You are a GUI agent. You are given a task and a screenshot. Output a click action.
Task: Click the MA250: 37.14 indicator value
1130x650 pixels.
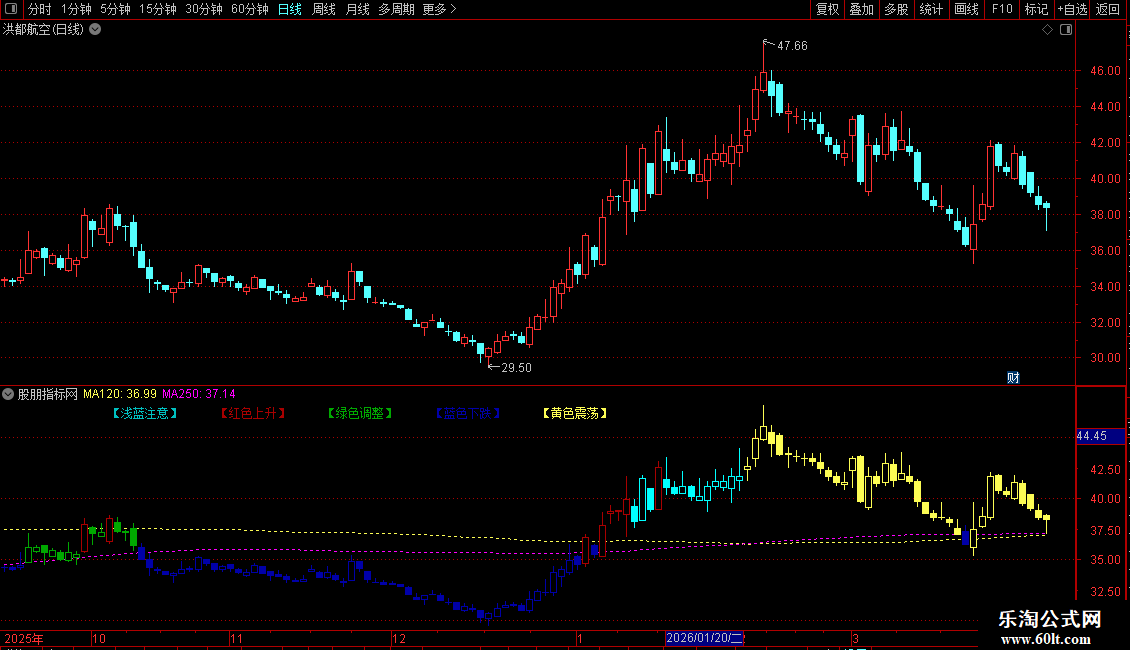coord(199,394)
